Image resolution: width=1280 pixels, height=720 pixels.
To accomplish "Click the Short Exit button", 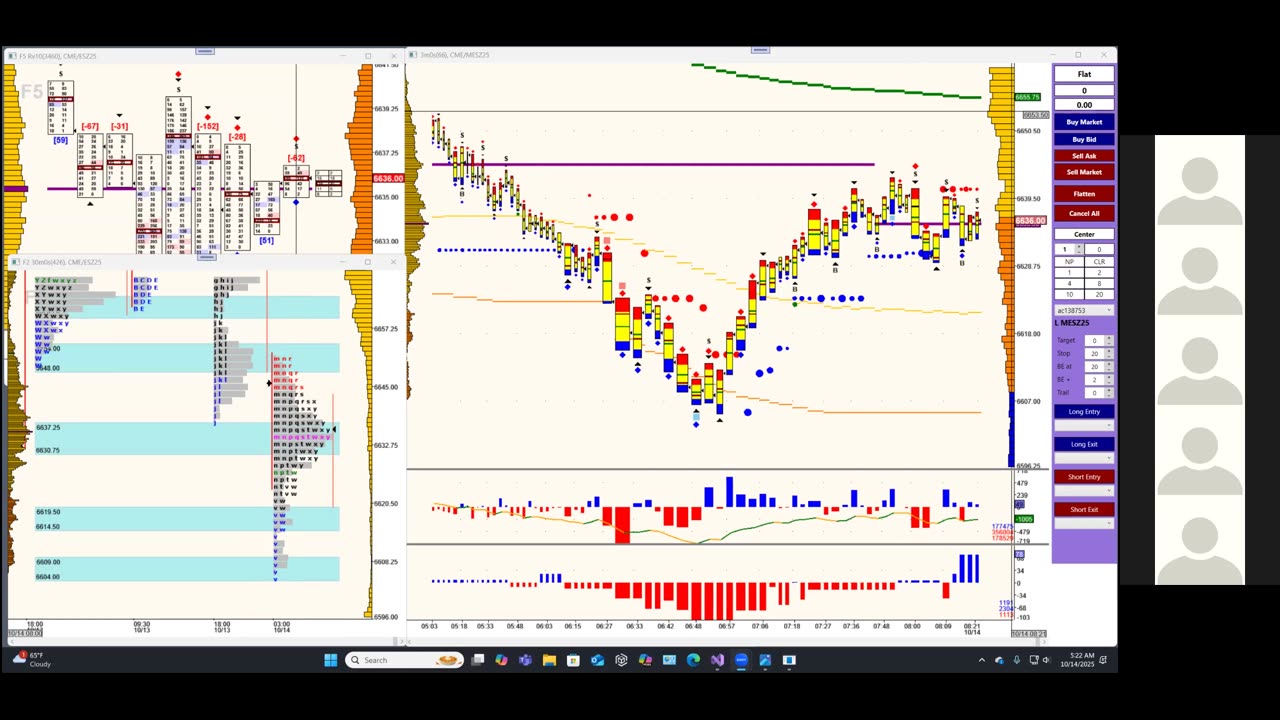I will pos(1084,510).
